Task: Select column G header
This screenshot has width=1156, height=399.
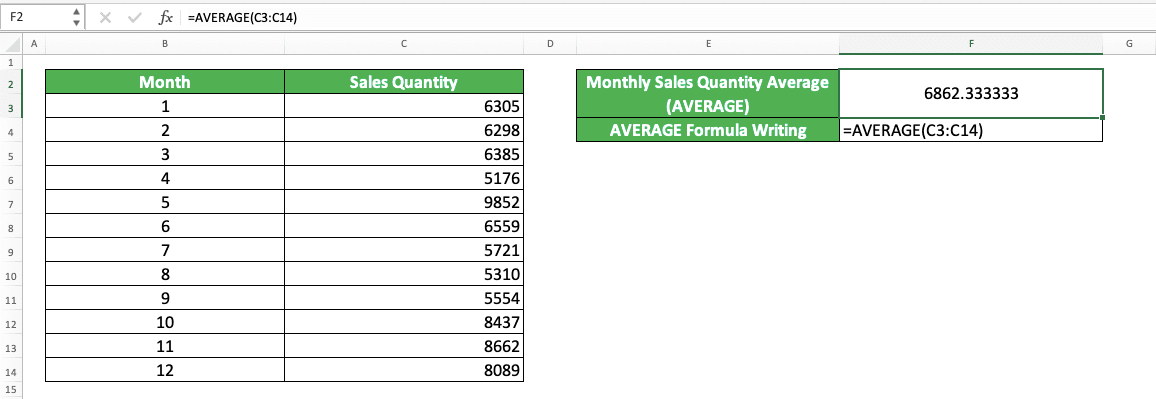Action: (x=1129, y=44)
